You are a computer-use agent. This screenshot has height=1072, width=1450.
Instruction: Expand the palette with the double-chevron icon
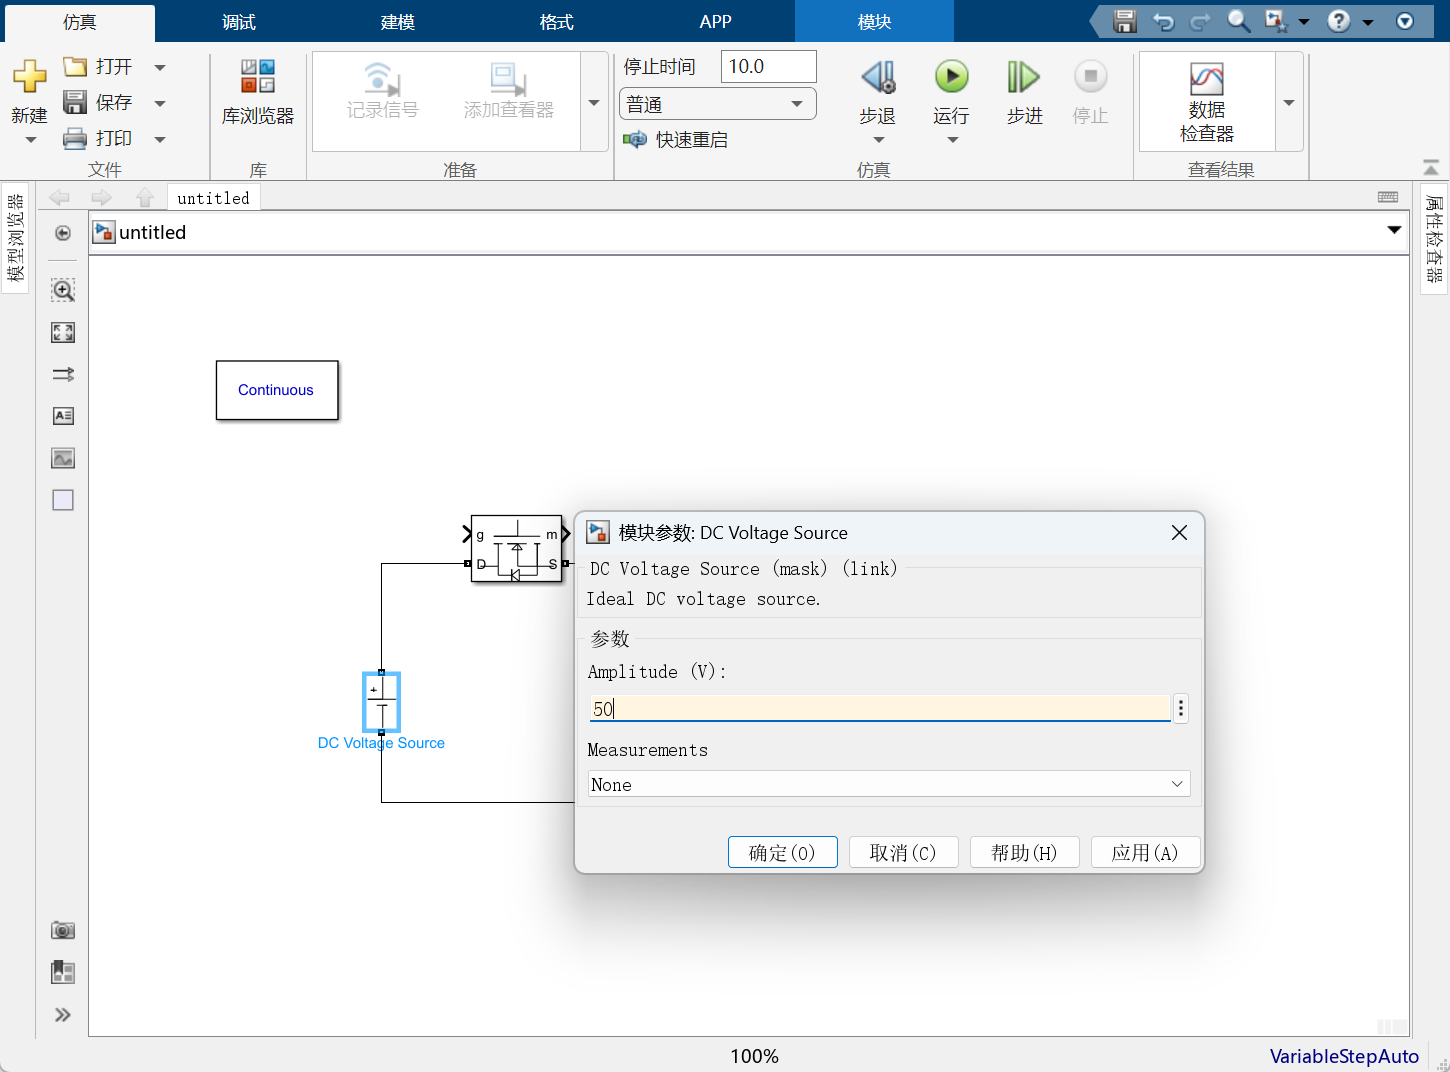point(63,1015)
